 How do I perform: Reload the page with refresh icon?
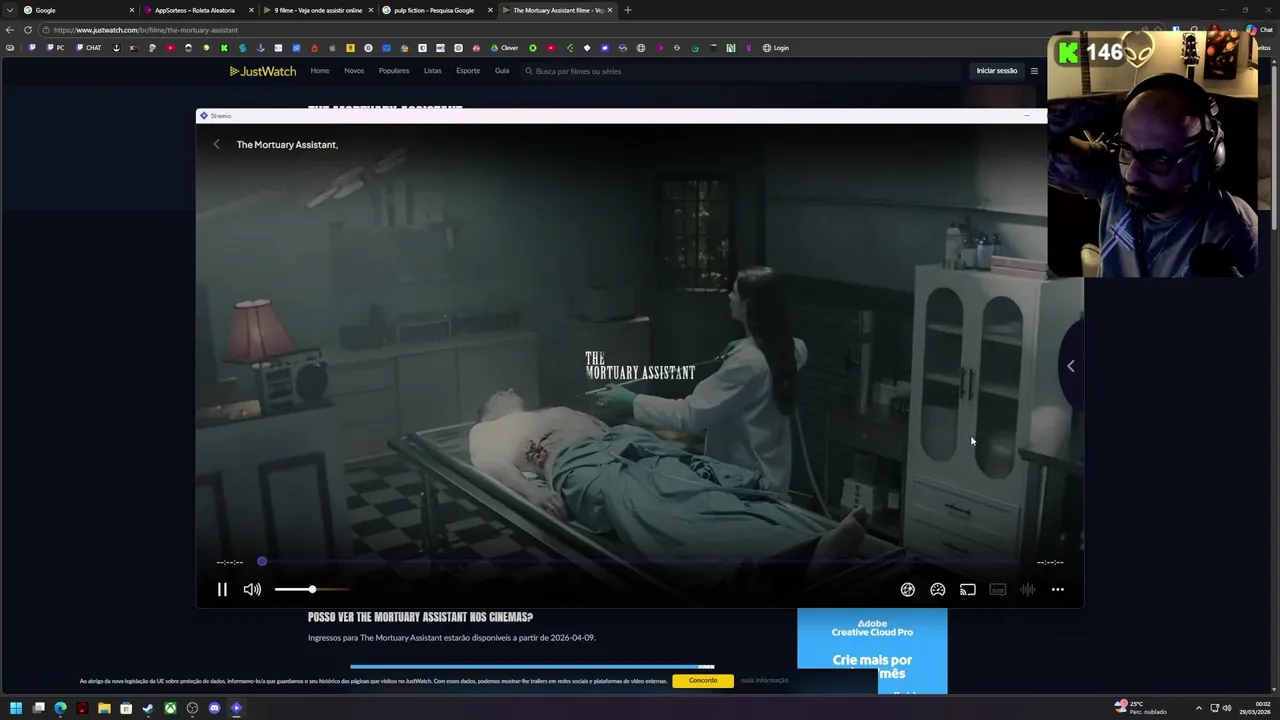tap(28, 30)
